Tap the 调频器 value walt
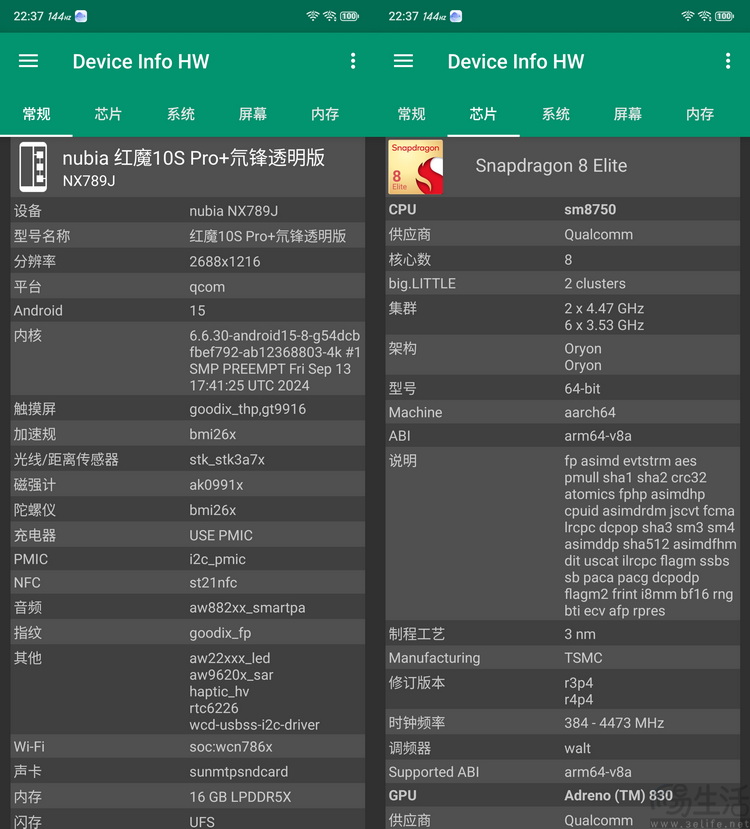750x829 pixels. coord(577,749)
